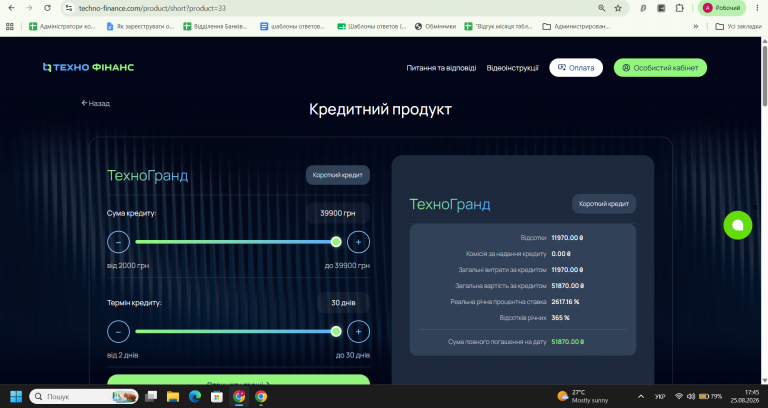Decrease loan term with minus button
Image resolution: width=768 pixels, height=408 pixels.
119,332
